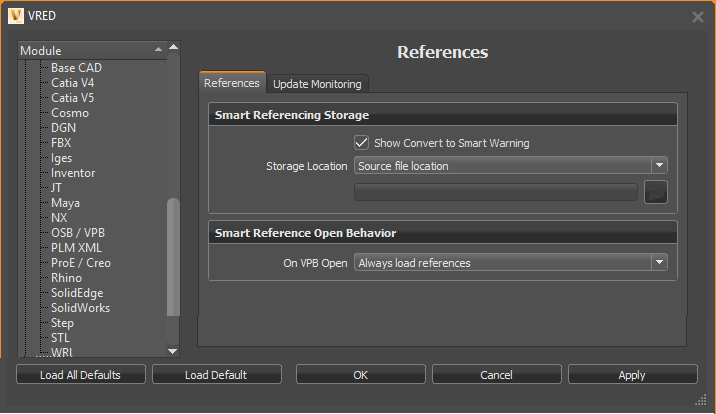The height and width of the screenshot is (414, 716).
Task: Confirm settings with the OK button
Action: coord(360,375)
